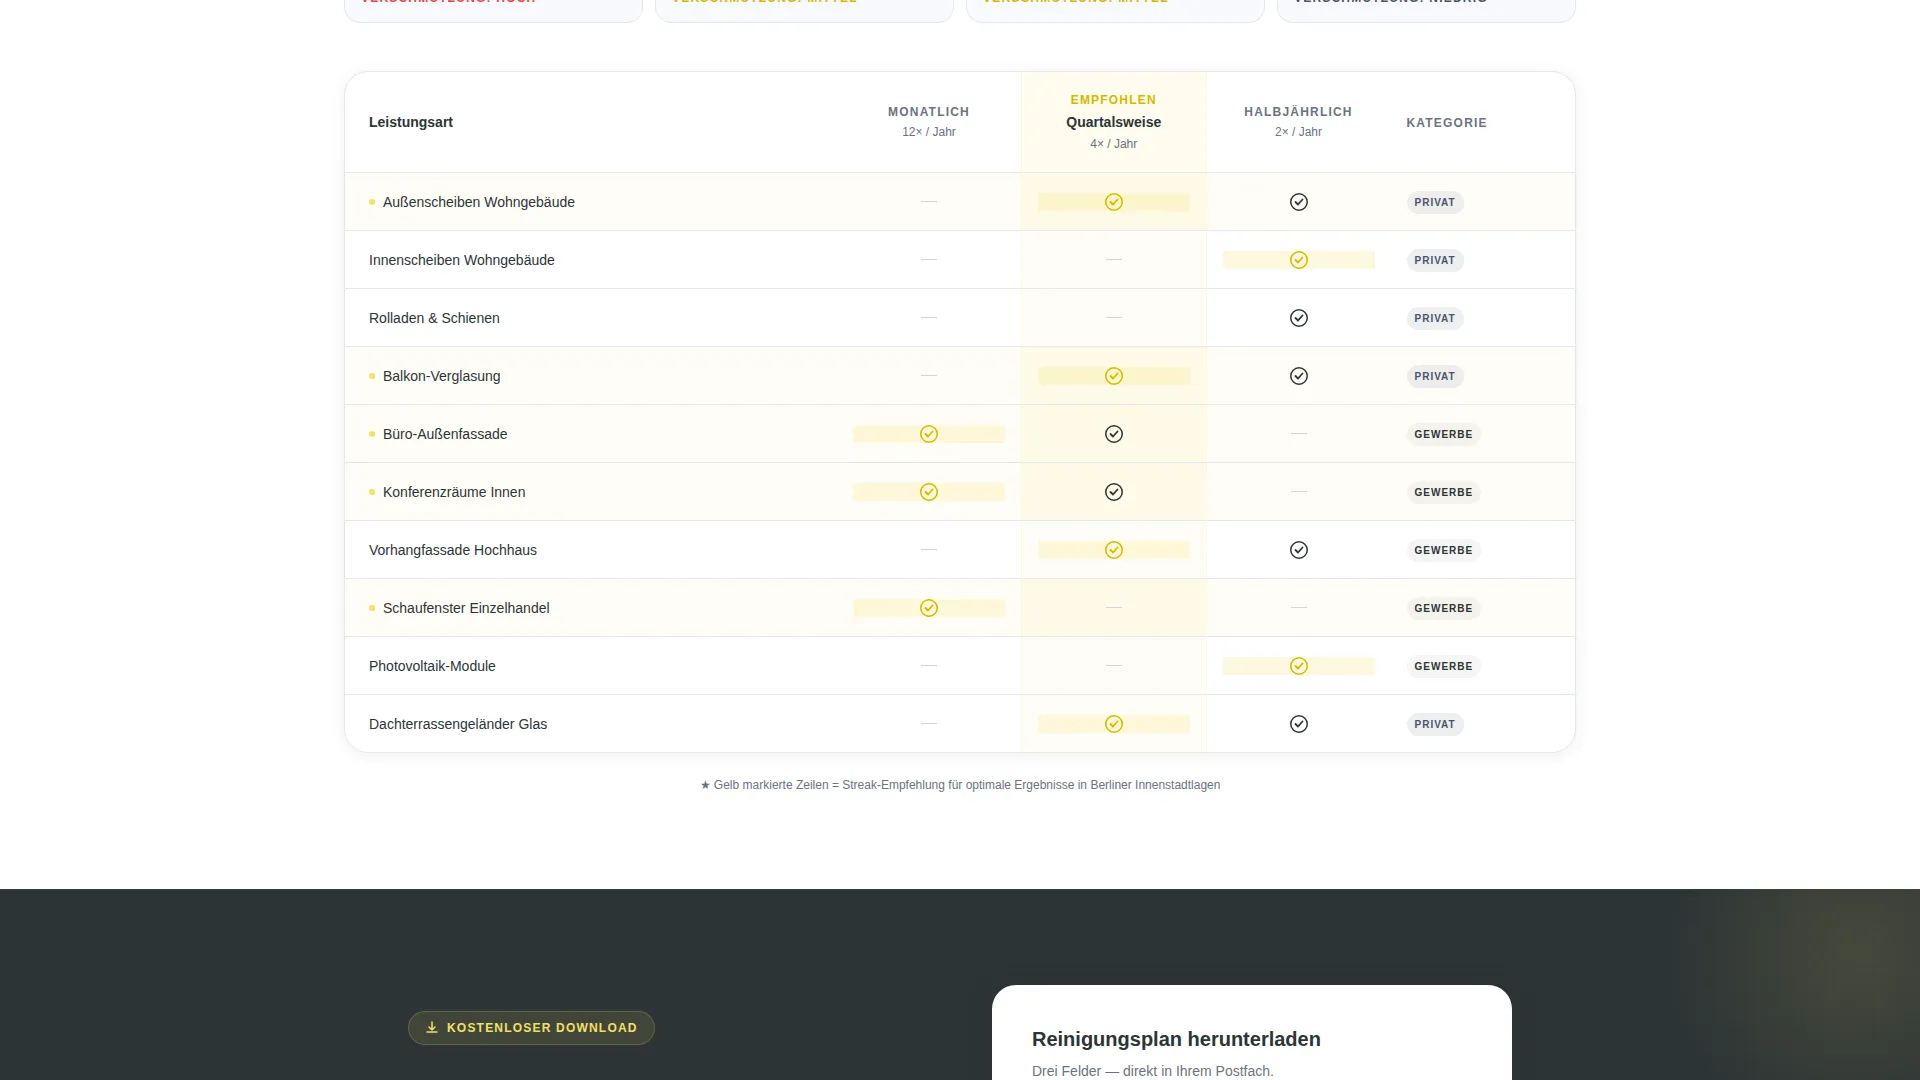Click the Konferenzräume Innen row label

click(x=453, y=492)
